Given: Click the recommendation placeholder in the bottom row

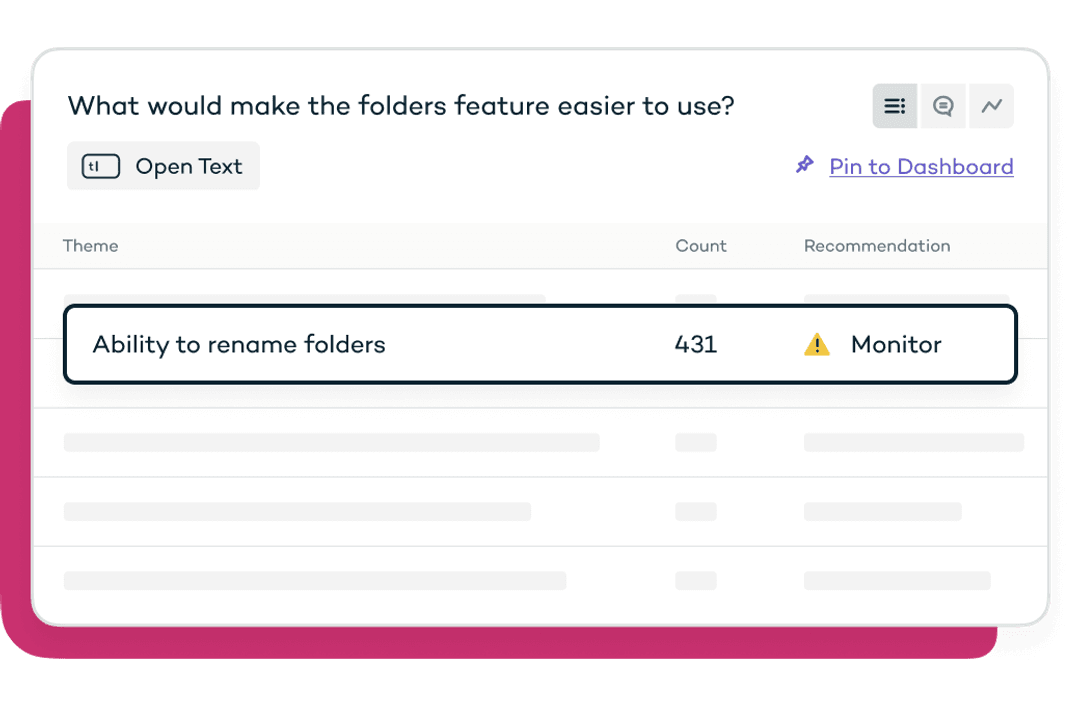Looking at the screenshot, I should click(x=897, y=581).
